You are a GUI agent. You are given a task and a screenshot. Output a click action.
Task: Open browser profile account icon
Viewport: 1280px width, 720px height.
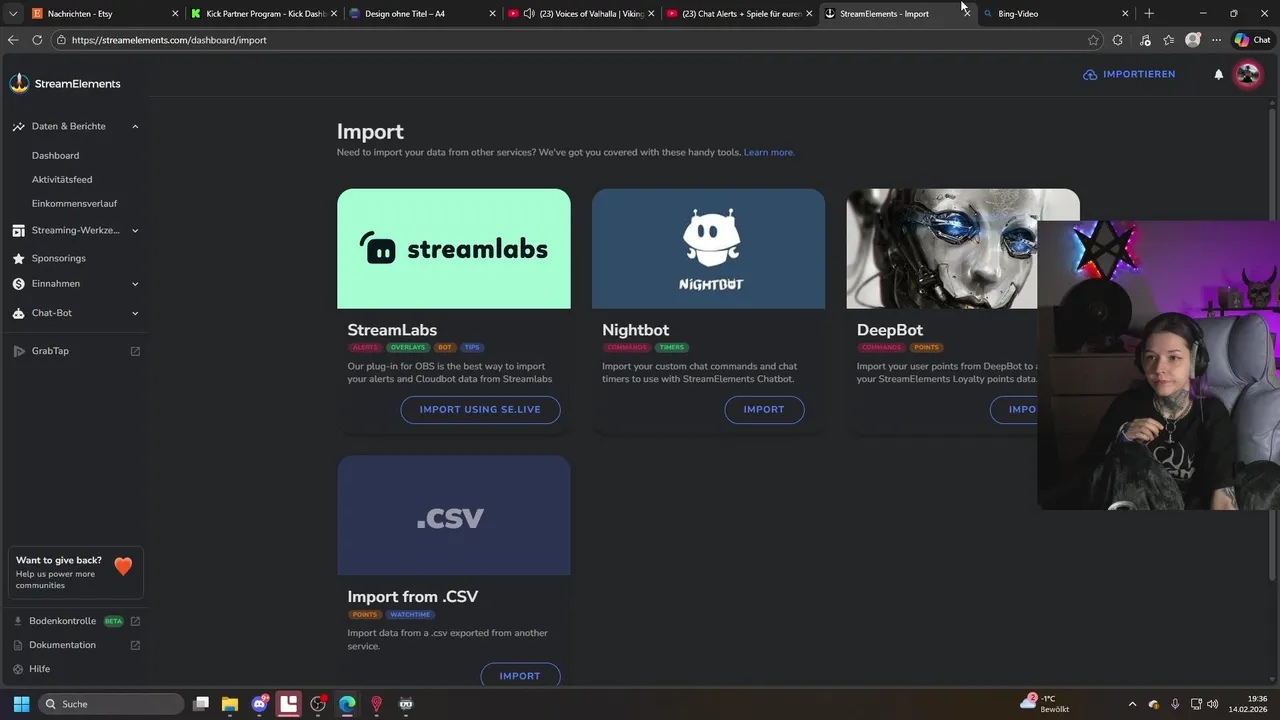(x=1192, y=40)
